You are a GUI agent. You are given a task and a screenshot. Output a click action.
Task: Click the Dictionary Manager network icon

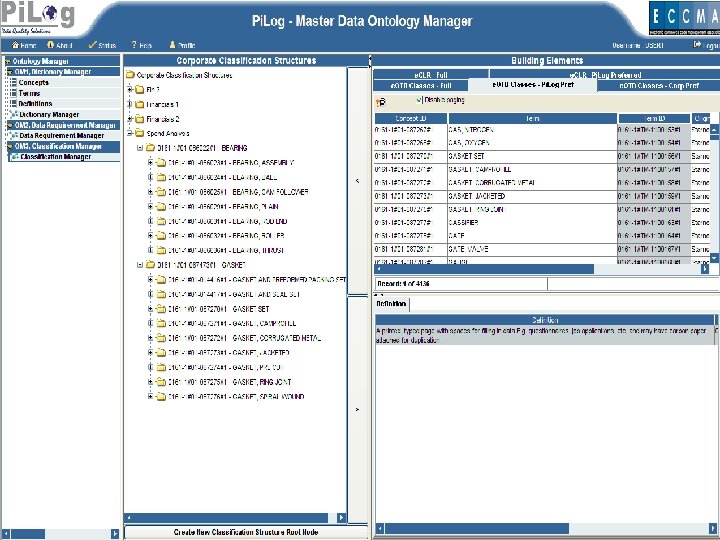[x=14, y=114]
